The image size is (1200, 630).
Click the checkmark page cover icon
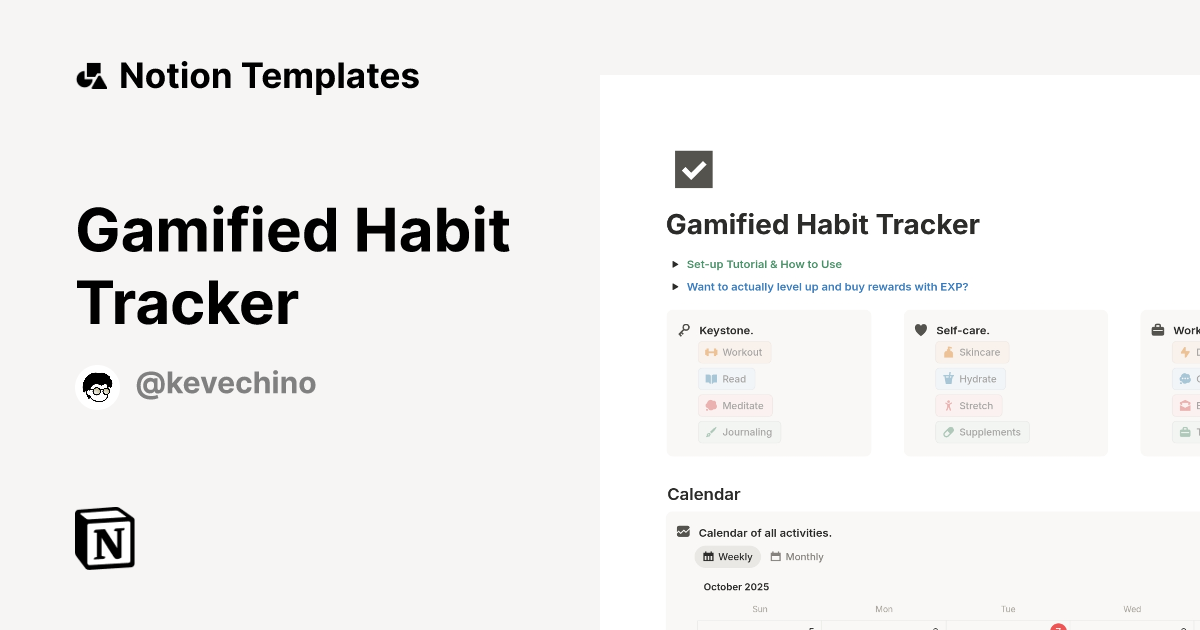click(694, 169)
